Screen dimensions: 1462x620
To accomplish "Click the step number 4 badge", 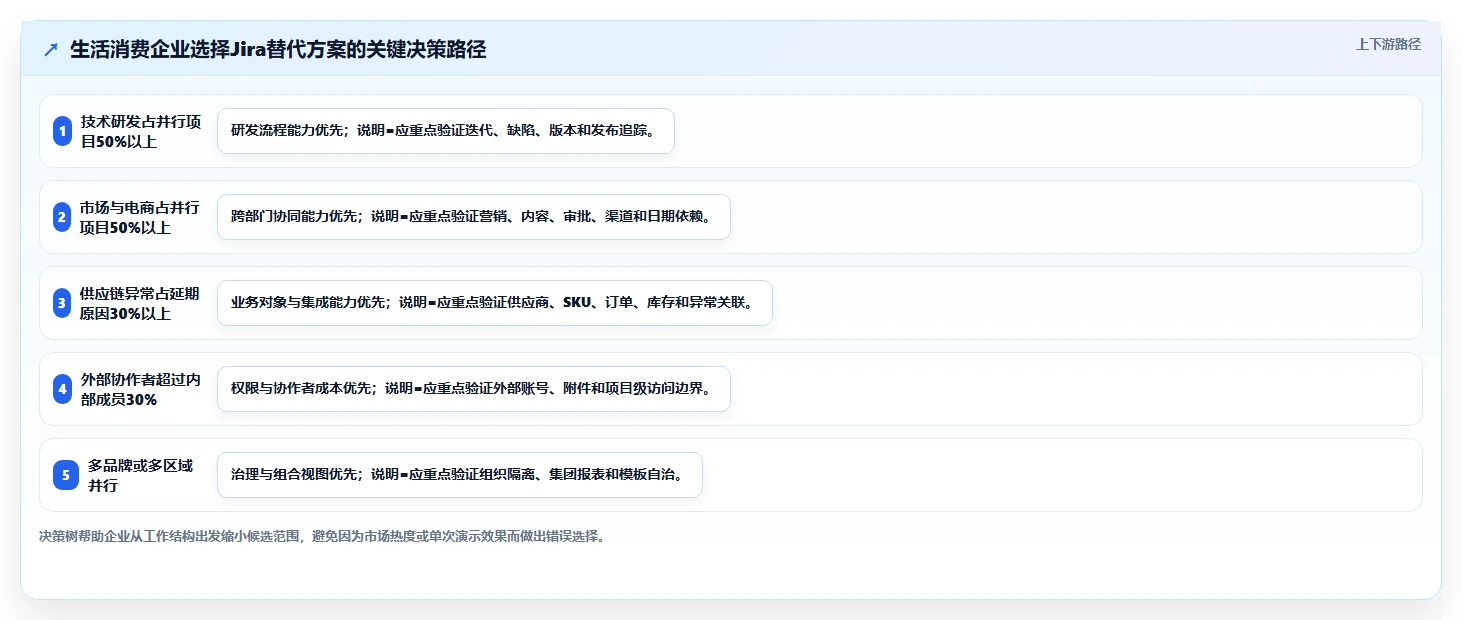I will pos(62,389).
